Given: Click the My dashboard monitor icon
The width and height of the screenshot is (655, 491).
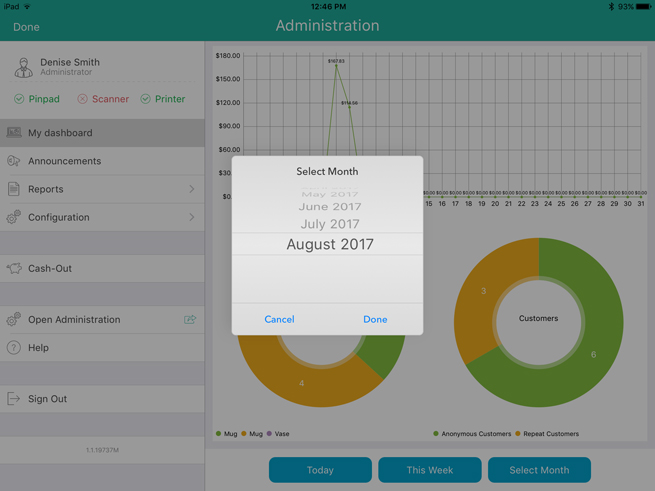Looking at the screenshot, I should pyautogui.click(x=14, y=132).
